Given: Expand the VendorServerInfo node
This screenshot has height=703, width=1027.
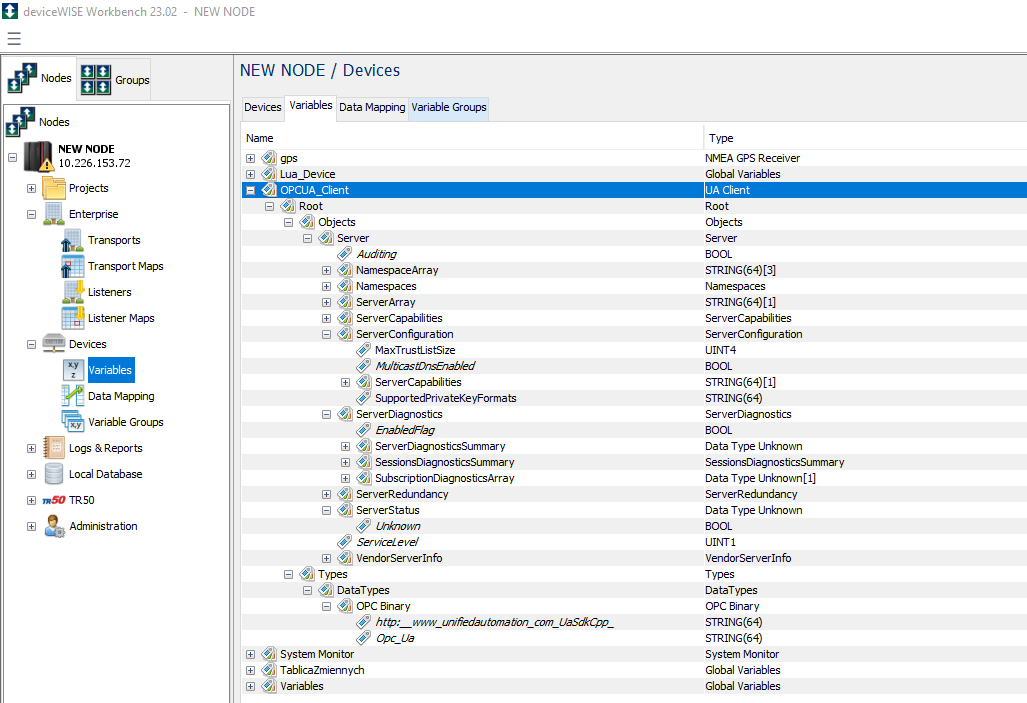Looking at the screenshot, I should (326, 558).
